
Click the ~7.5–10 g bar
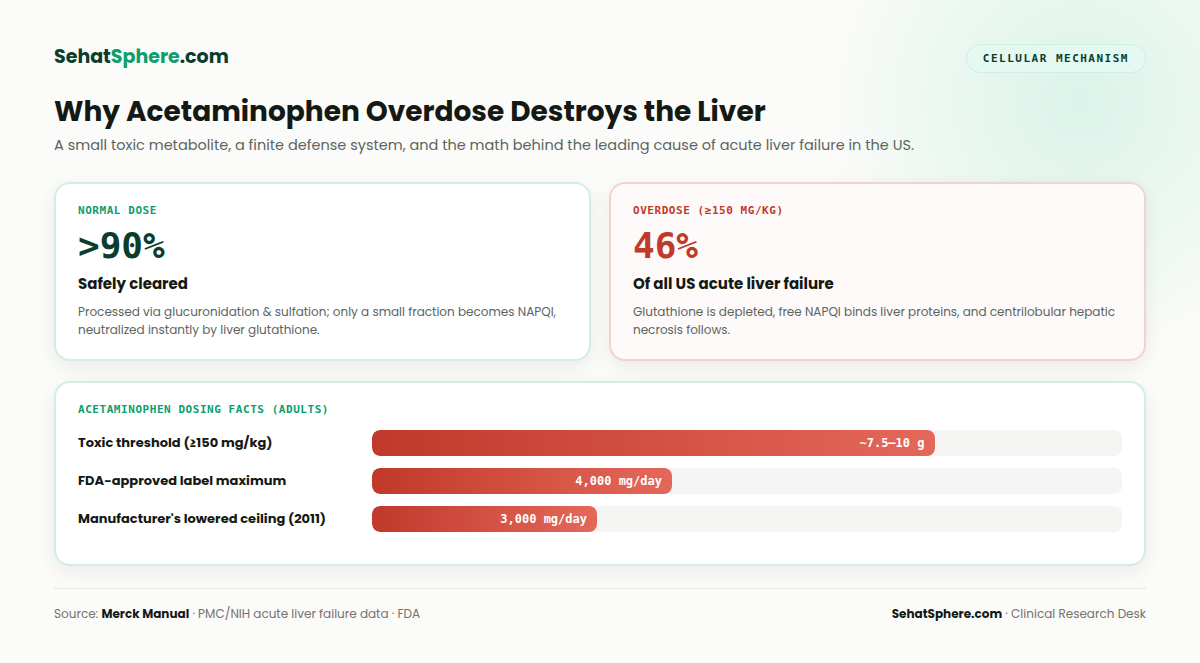(x=653, y=443)
